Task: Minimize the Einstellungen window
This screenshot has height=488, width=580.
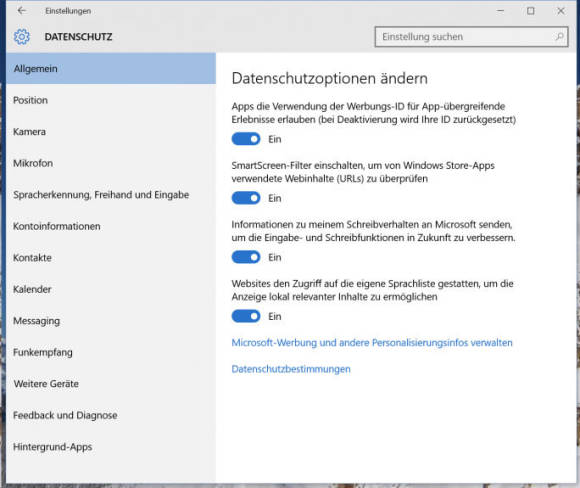Action: [x=500, y=11]
